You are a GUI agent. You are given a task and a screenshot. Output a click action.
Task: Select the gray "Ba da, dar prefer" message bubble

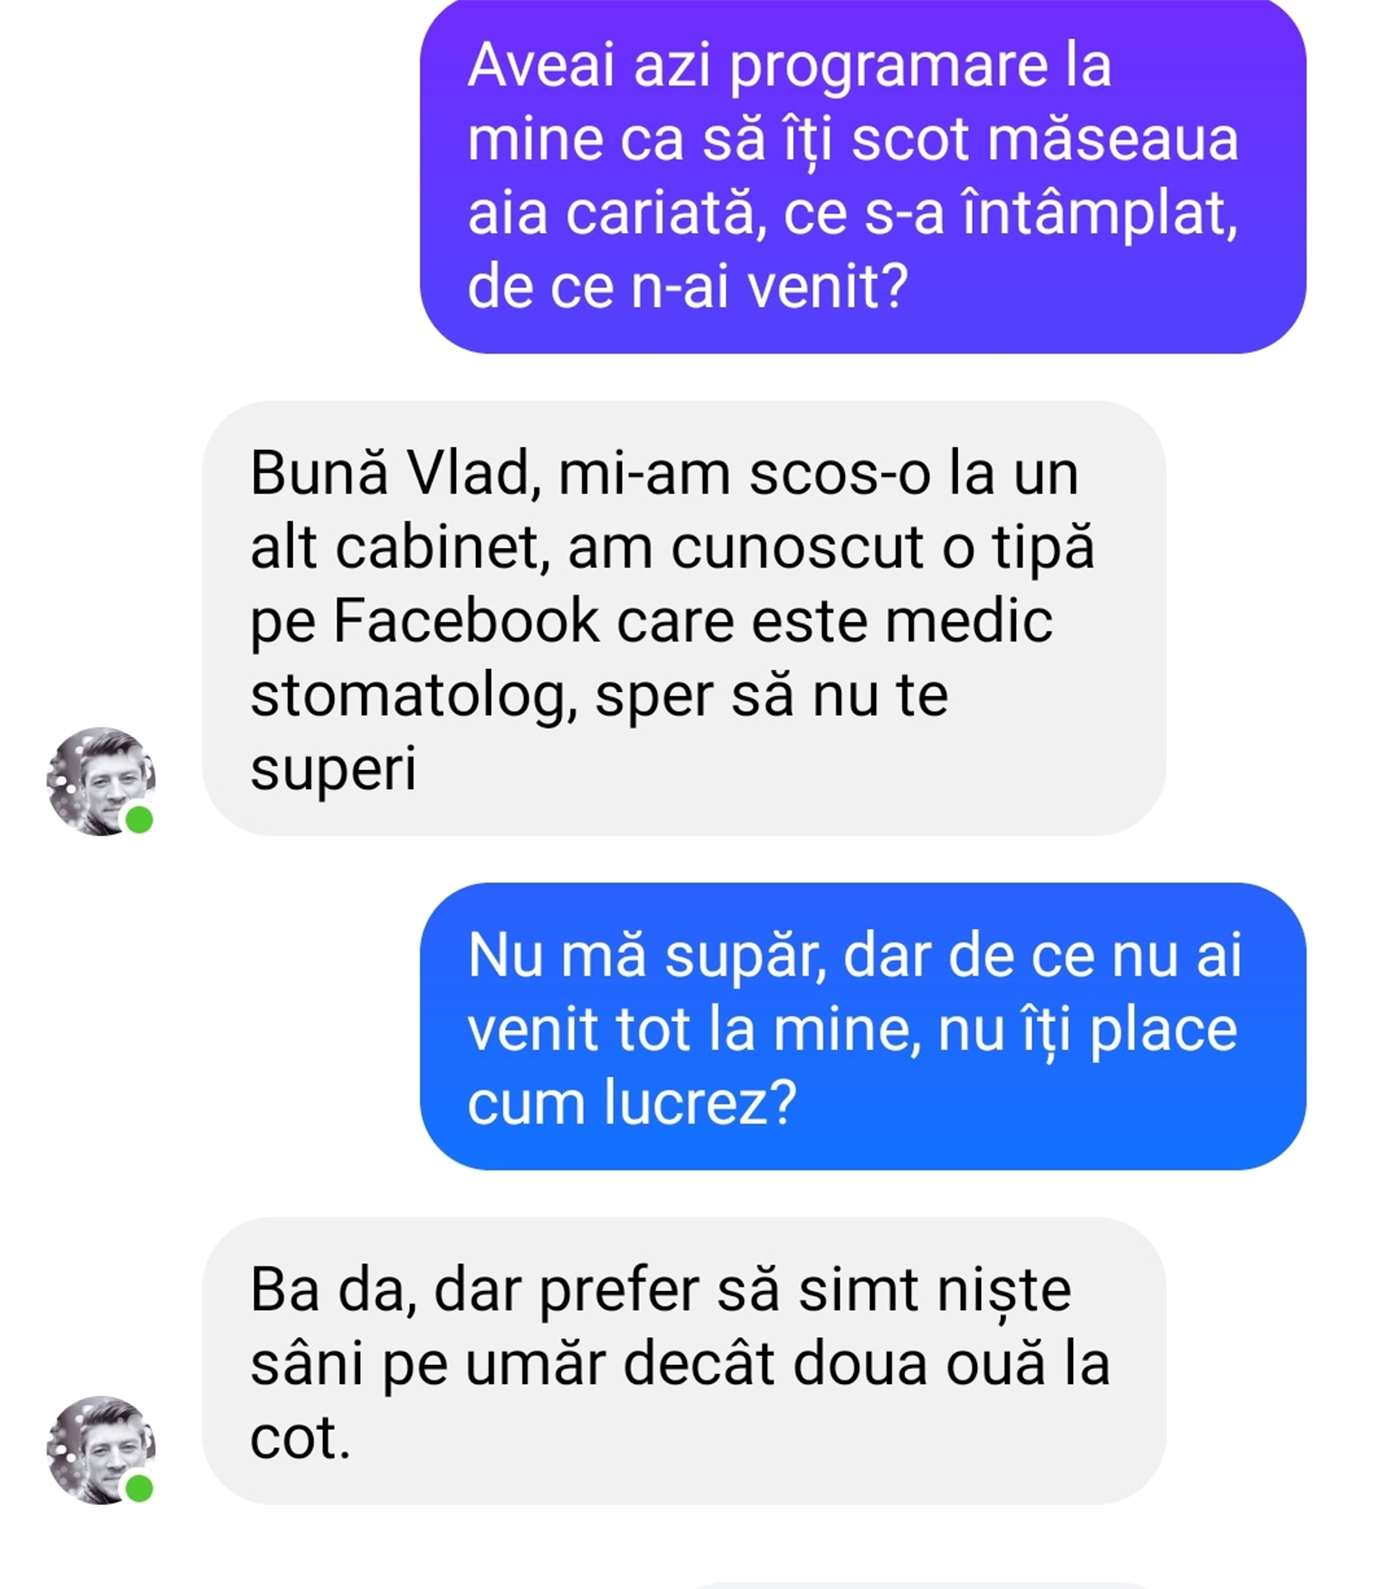click(x=684, y=1361)
